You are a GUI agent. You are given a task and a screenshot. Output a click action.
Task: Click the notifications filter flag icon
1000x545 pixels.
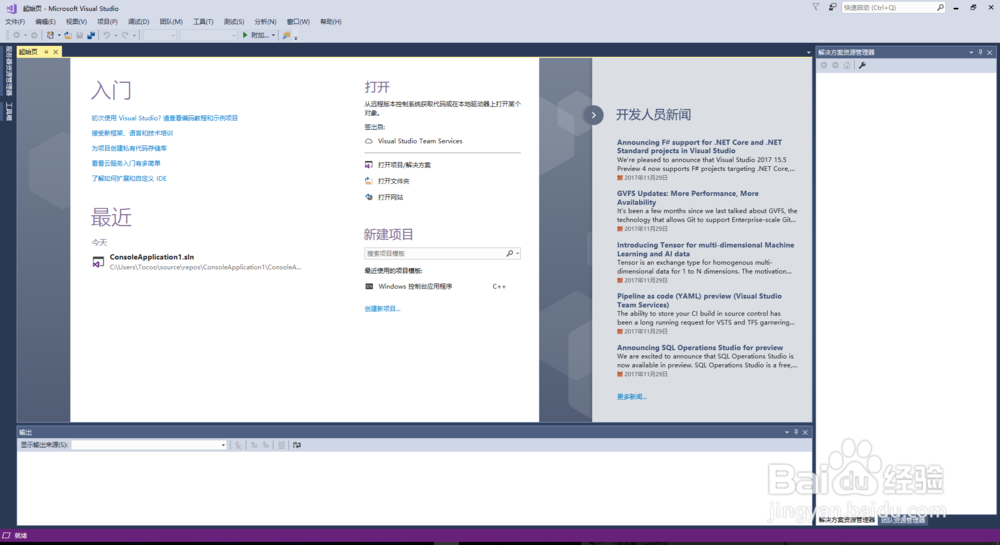tap(816, 7)
